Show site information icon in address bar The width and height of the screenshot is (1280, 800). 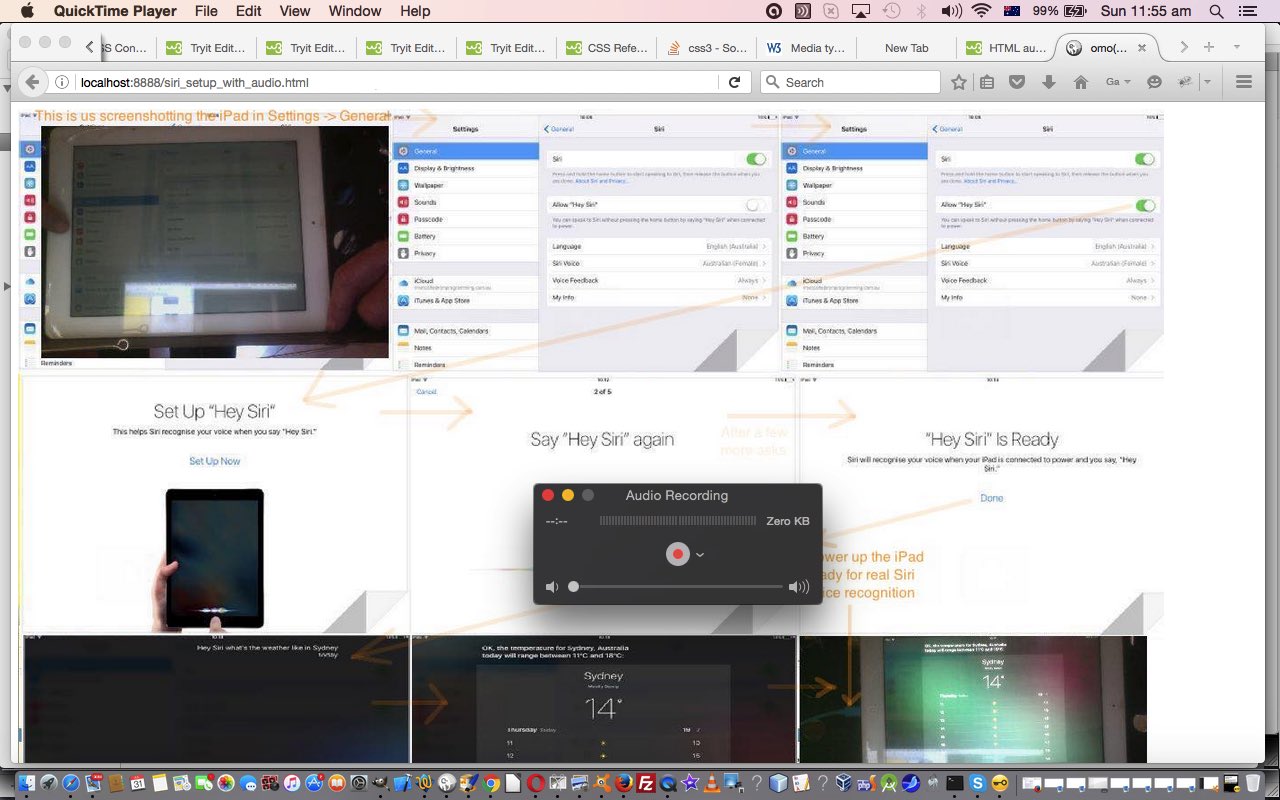[x=62, y=82]
